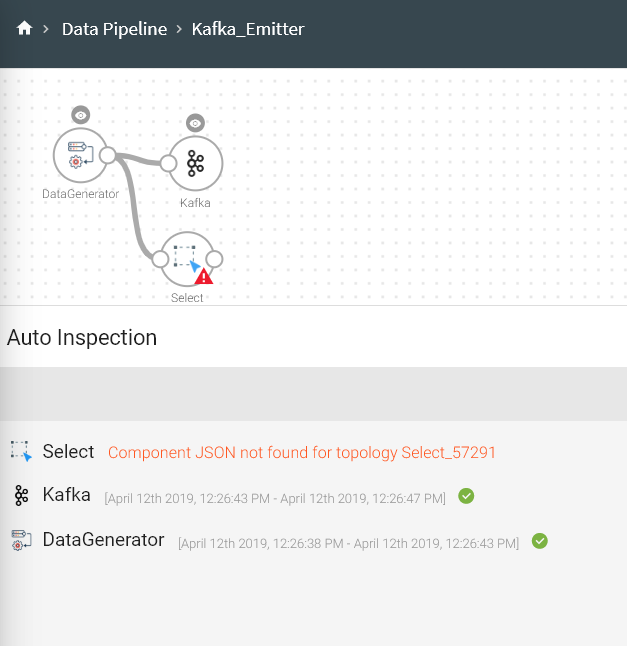The height and width of the screenshot is (646, 627).
Task: Click the Component JSON not found error message
Action: click(x=302, y=452)
